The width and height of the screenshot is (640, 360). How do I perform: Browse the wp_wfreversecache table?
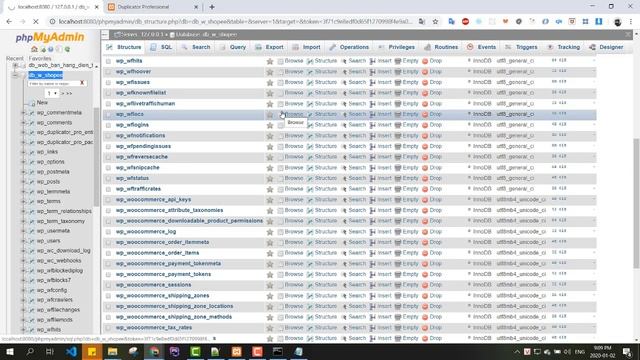tap(290, 157)
